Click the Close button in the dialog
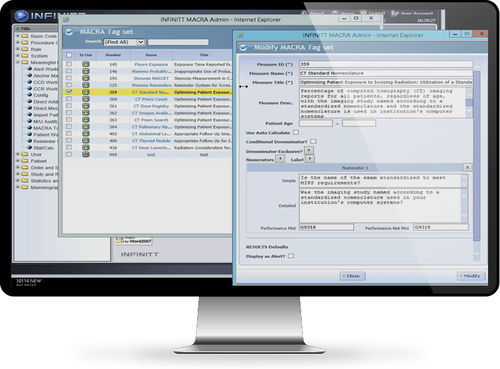Image resolution: width=500 pixels, height=369 pixels. pyautogui.click(x=352, y=276)
